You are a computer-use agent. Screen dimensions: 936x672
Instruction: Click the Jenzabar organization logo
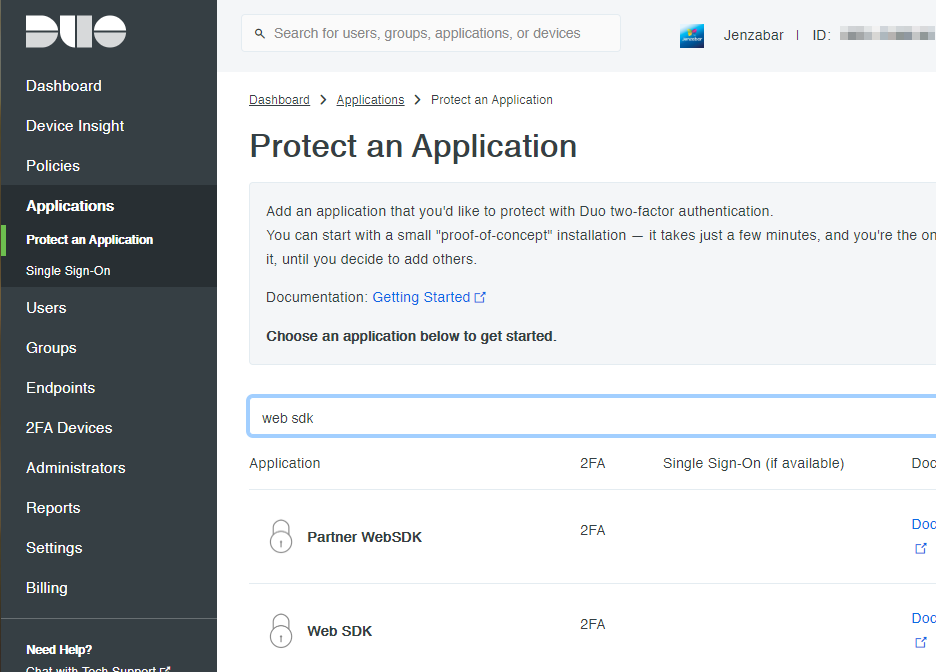click(692, 35)
